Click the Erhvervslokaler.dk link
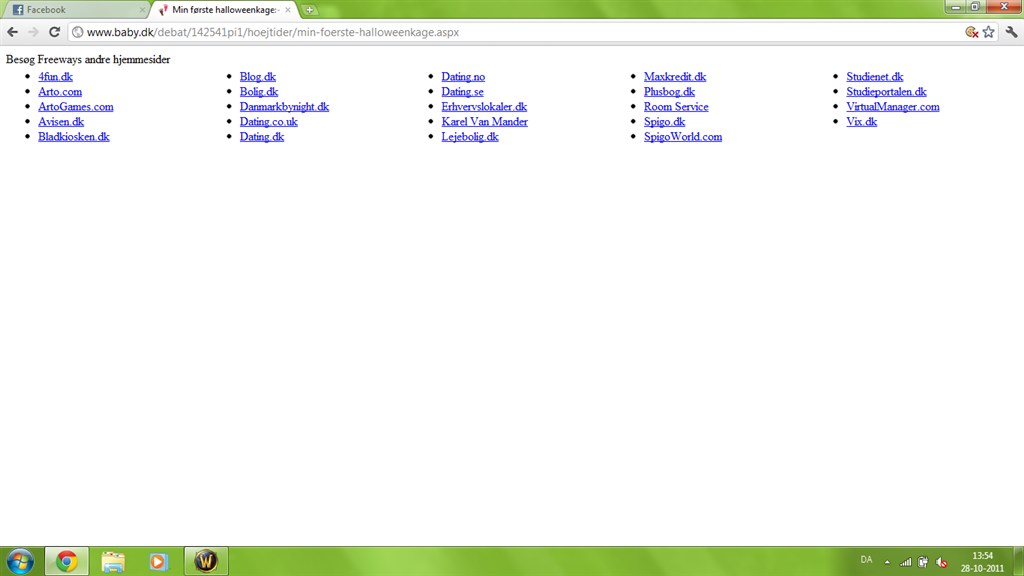The image size is (1024, 576). [484, 106]
